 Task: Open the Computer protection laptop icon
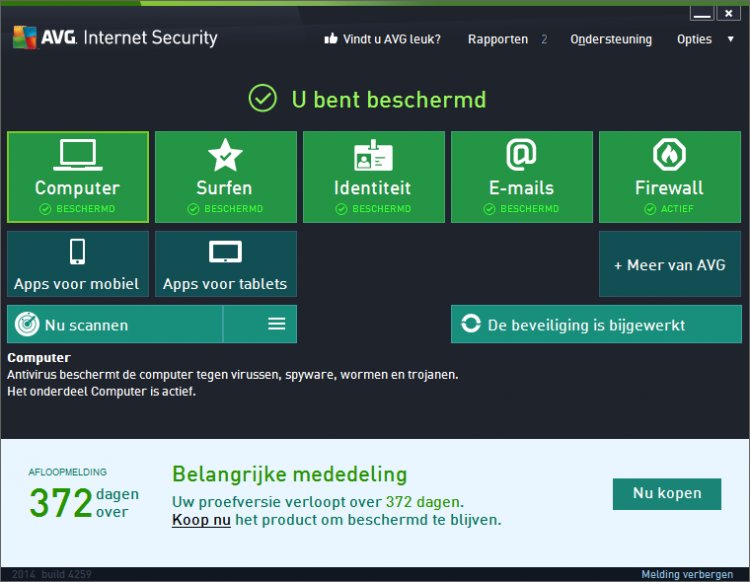coord(77,155)
